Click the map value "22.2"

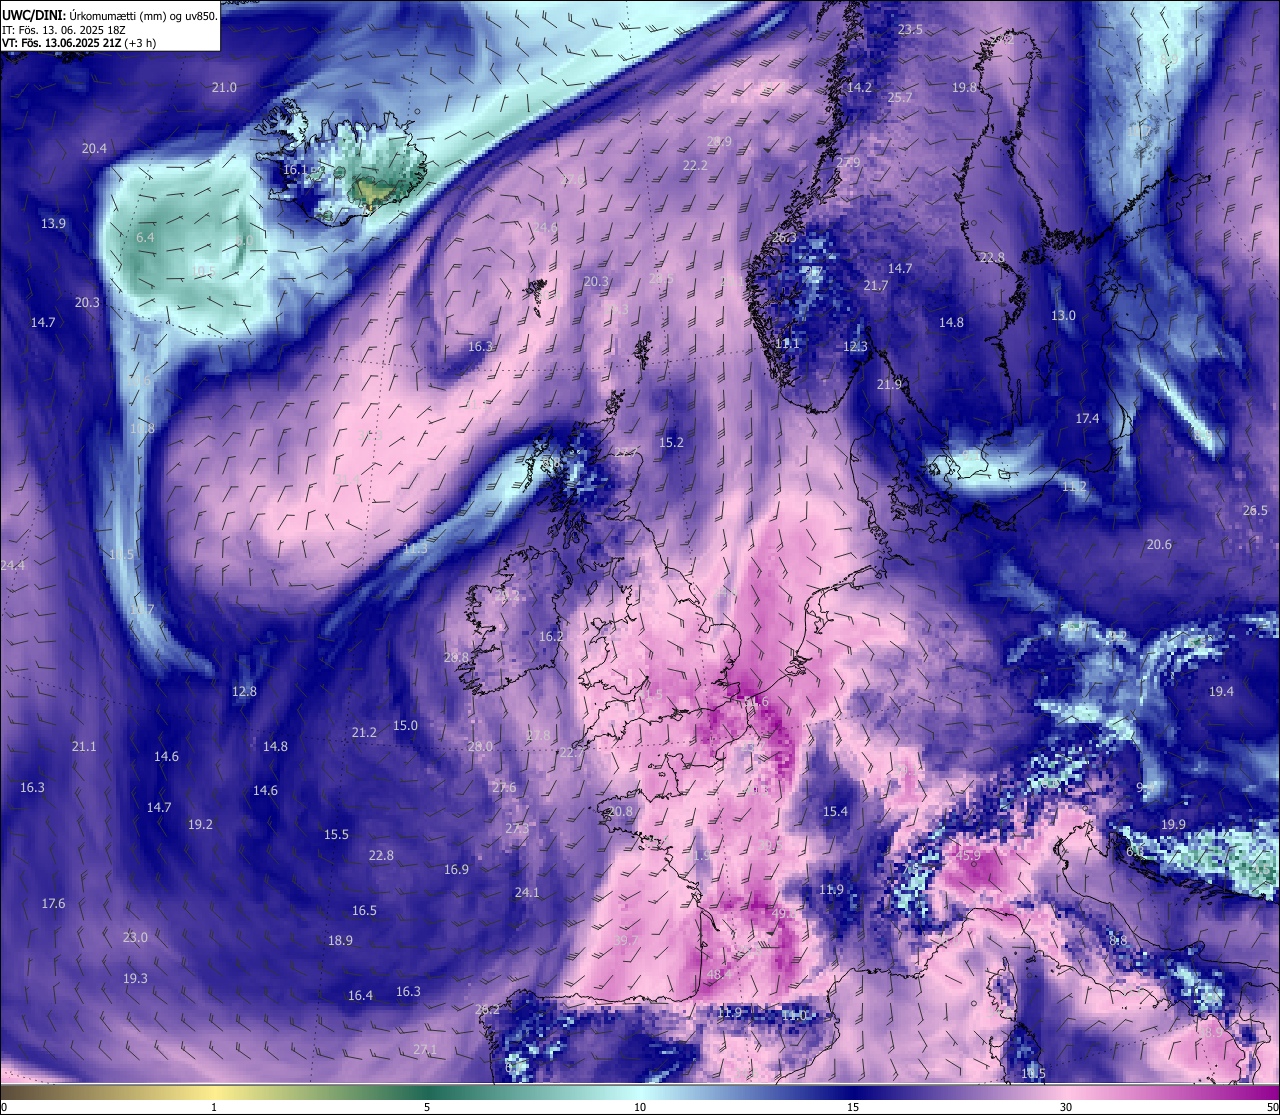(695, 166)
